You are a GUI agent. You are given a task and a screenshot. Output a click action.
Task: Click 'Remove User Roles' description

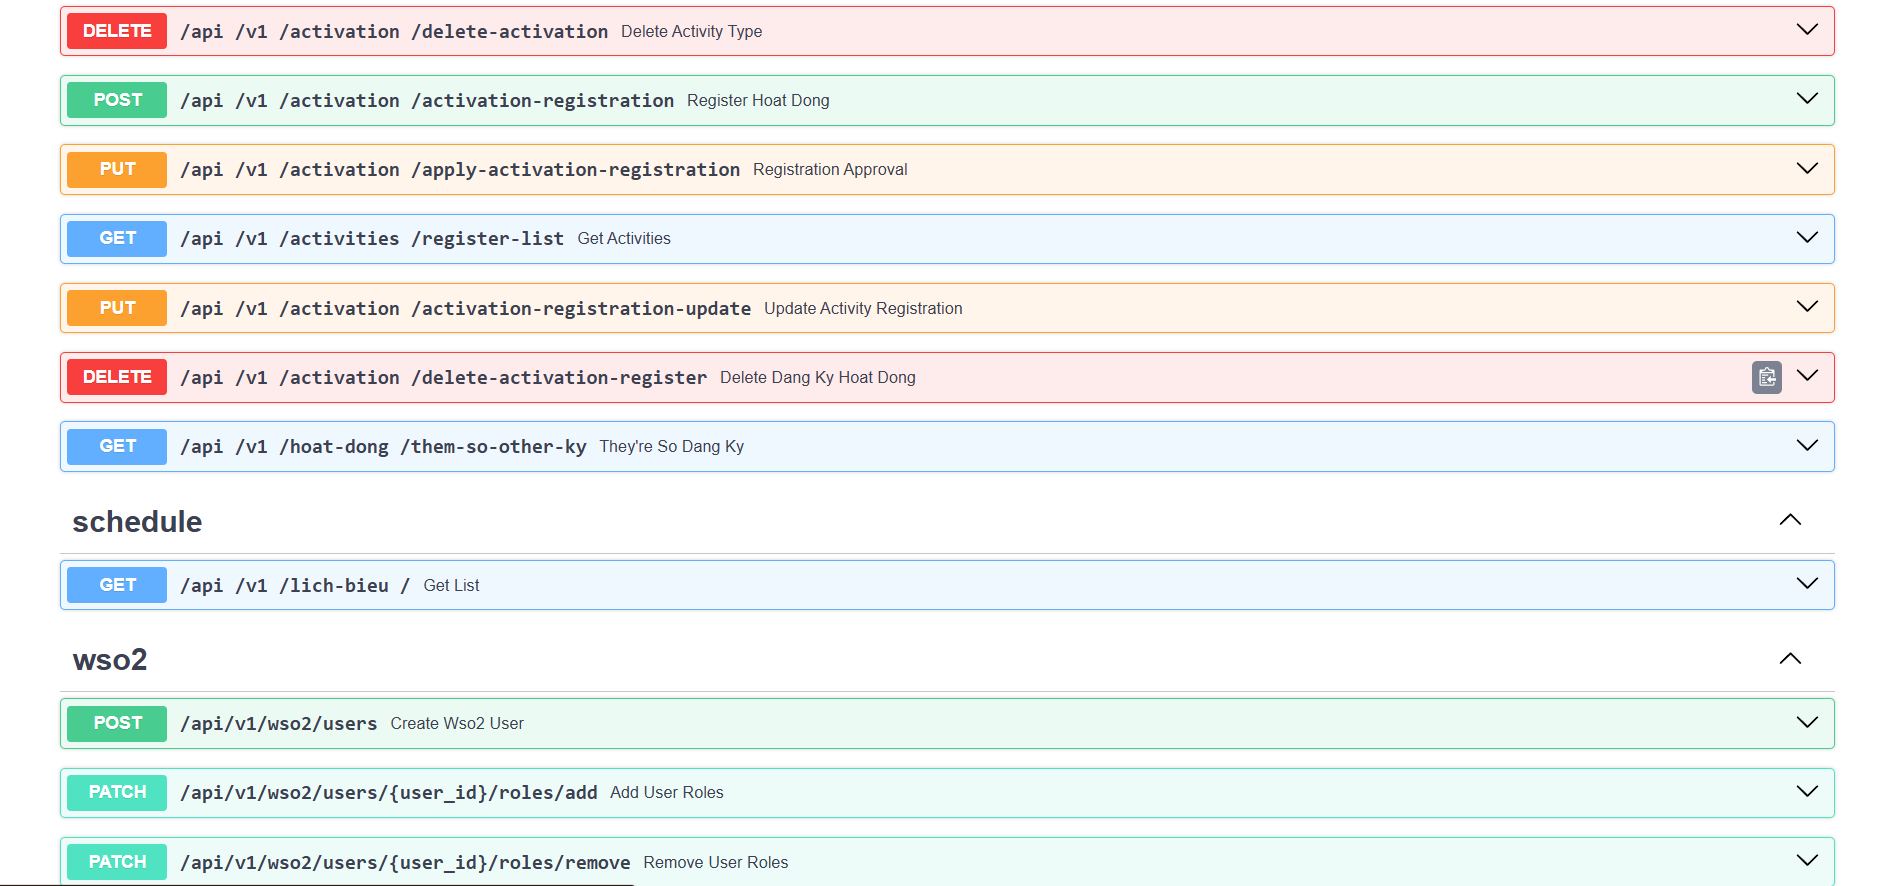(715, 862)
